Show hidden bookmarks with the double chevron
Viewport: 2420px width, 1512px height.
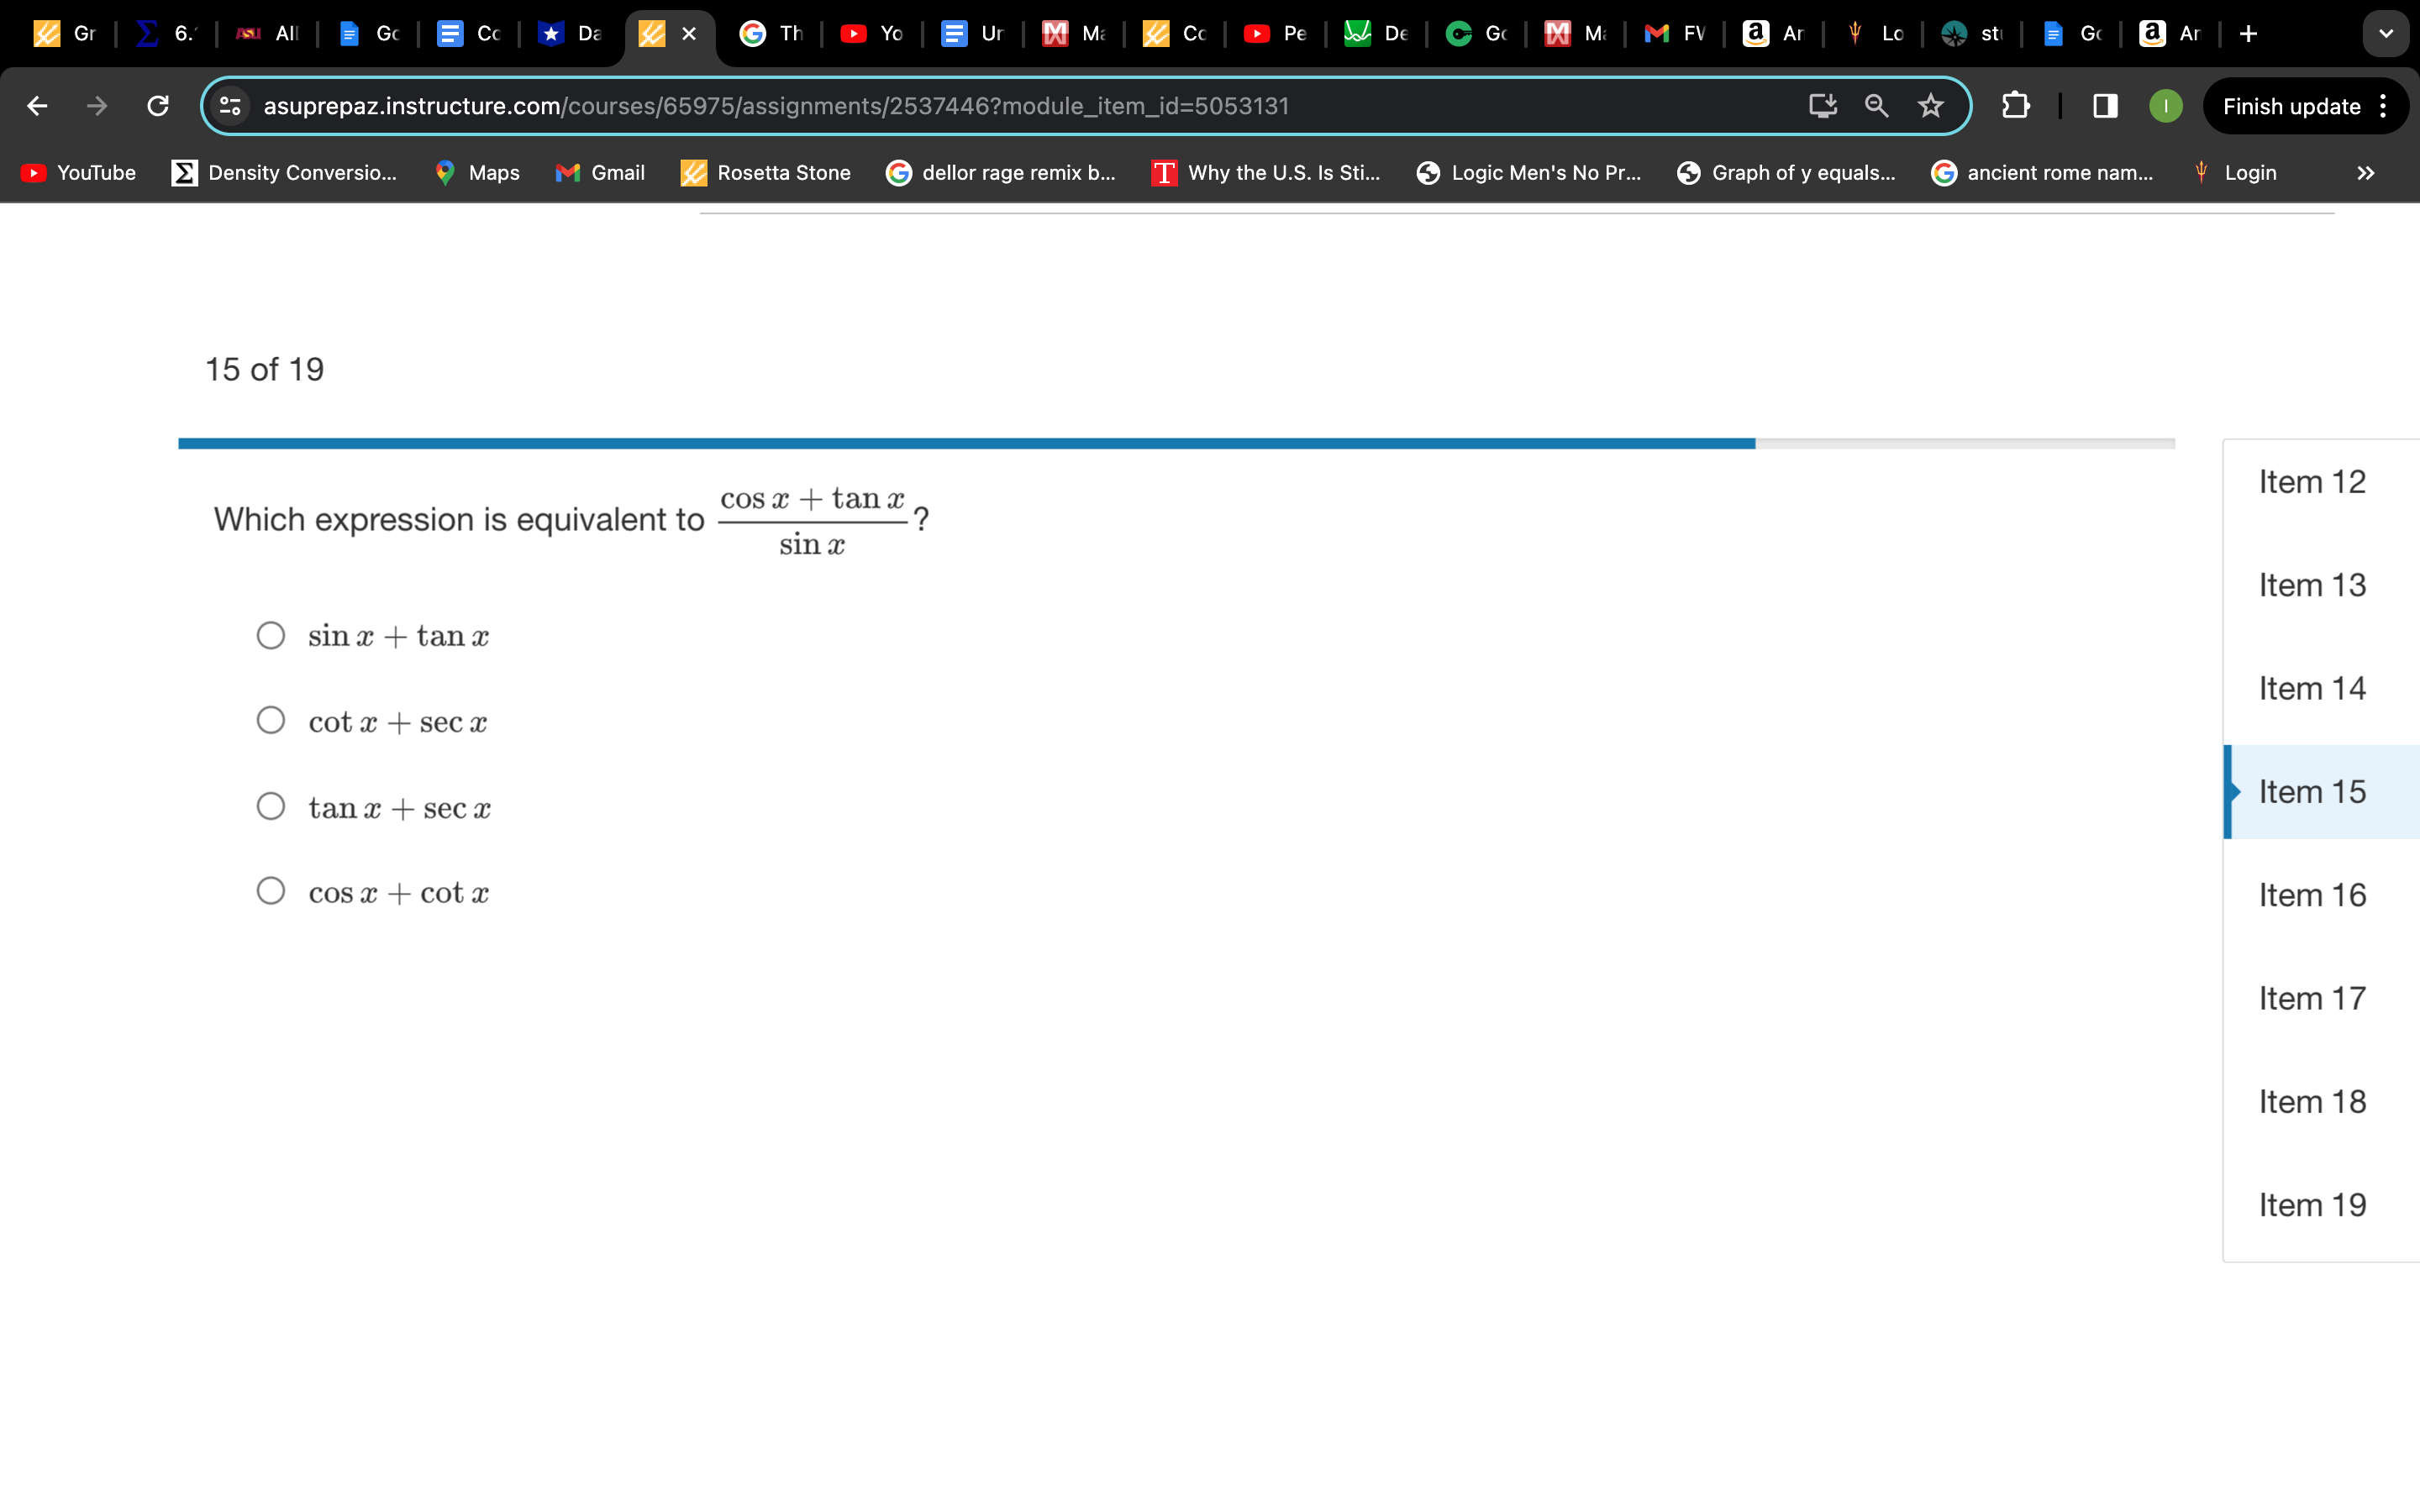pyautogui.click(x=2367, y=172)
